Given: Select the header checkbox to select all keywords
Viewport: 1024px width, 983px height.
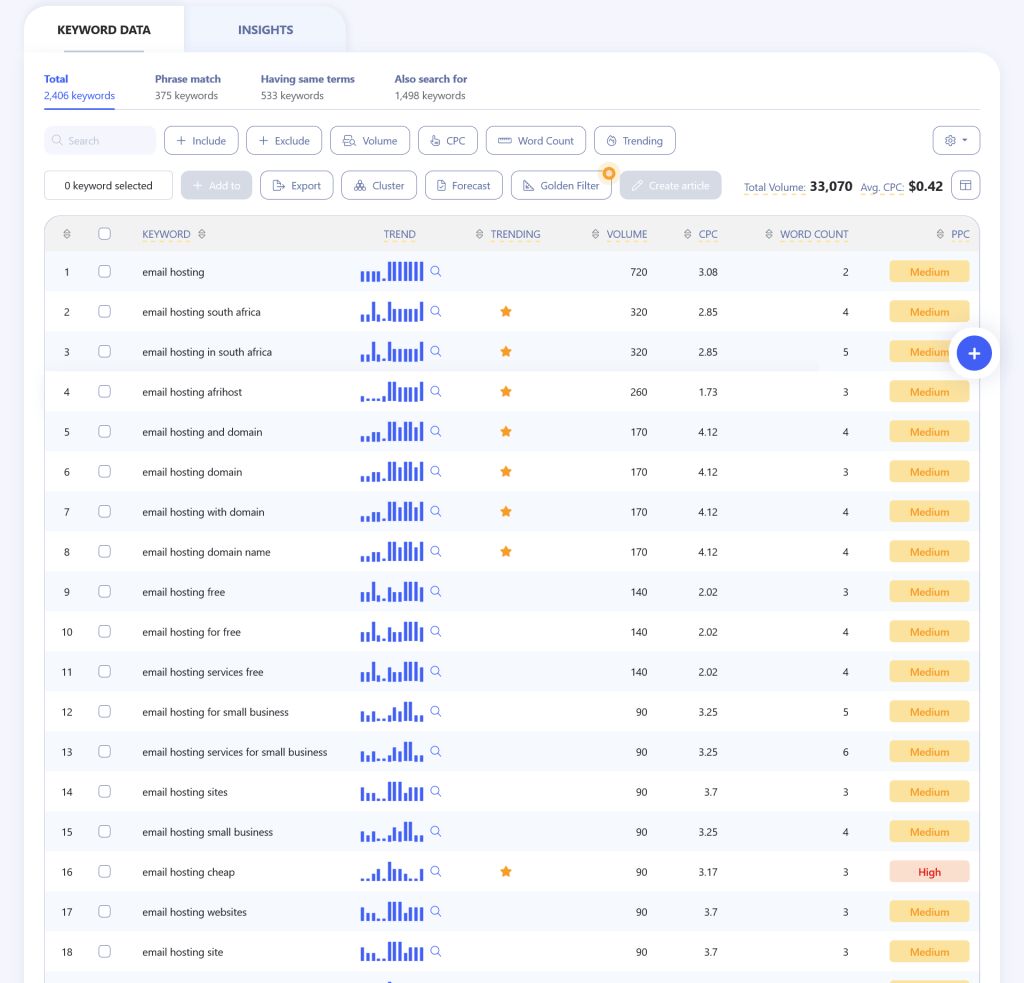Looking at the screenshot, I should click(105, 234).
